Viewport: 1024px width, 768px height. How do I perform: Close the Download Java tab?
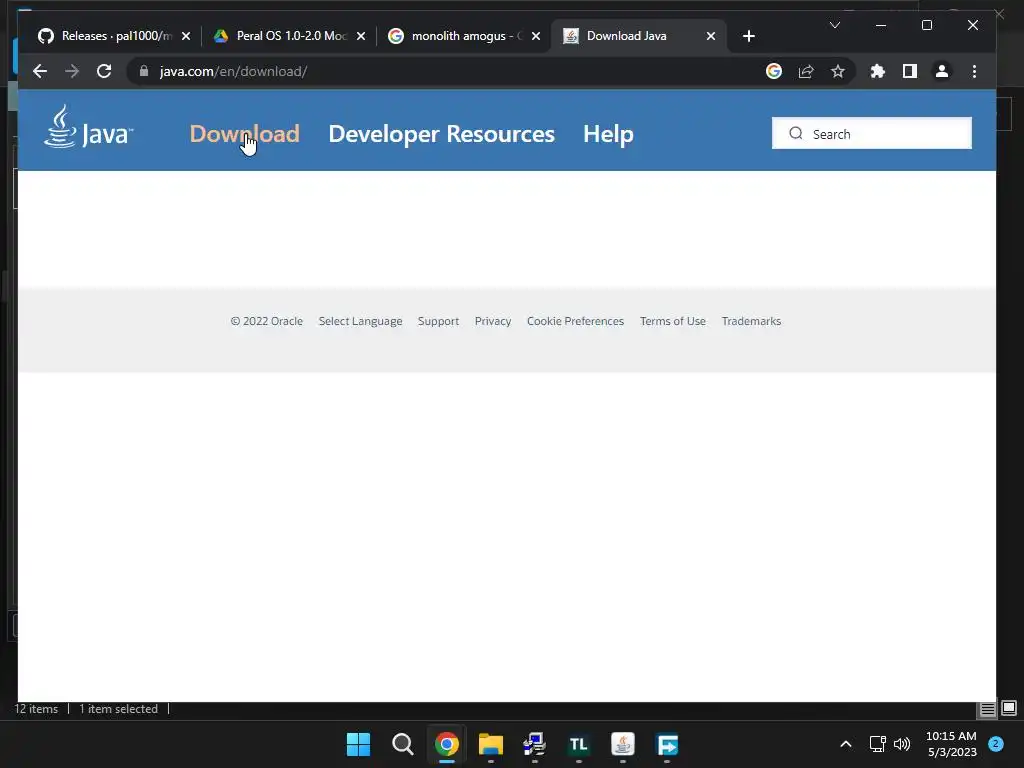711,36
